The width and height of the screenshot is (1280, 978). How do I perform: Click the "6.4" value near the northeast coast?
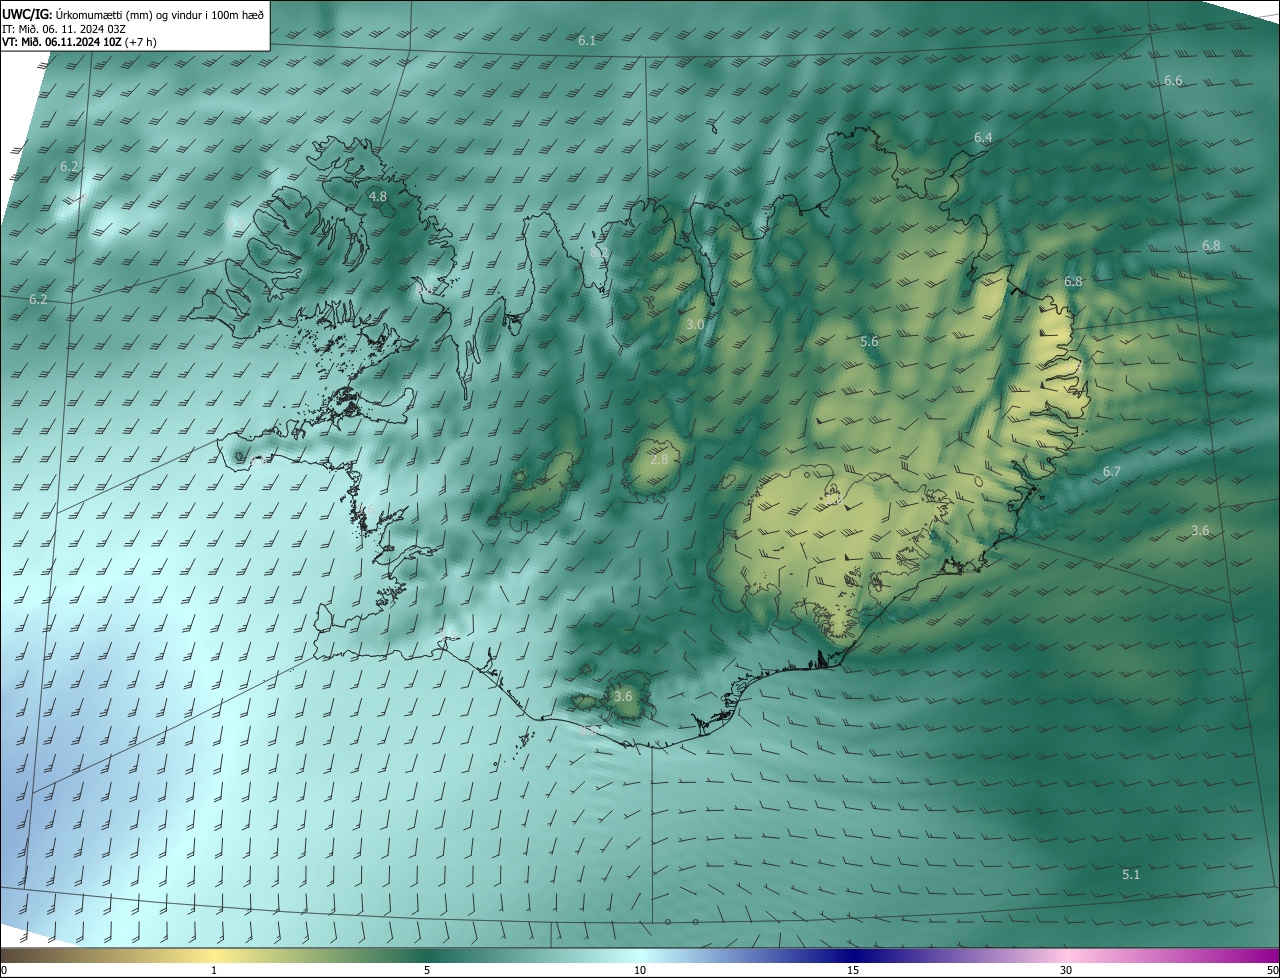983,137
